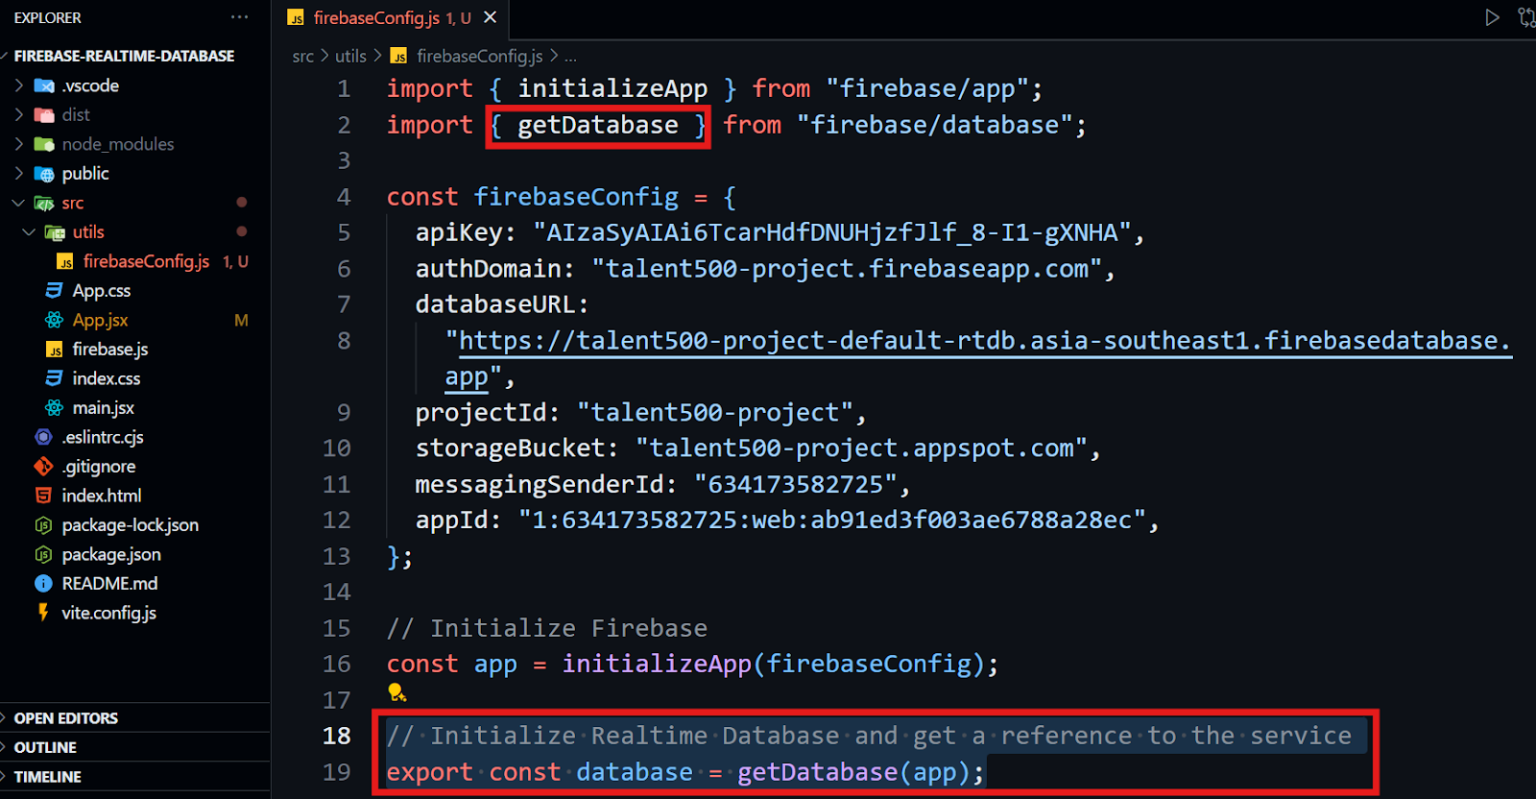Click the ellipsis at the end of the breadcrumbs
The image size is (1536, 799).
point(571,57)
